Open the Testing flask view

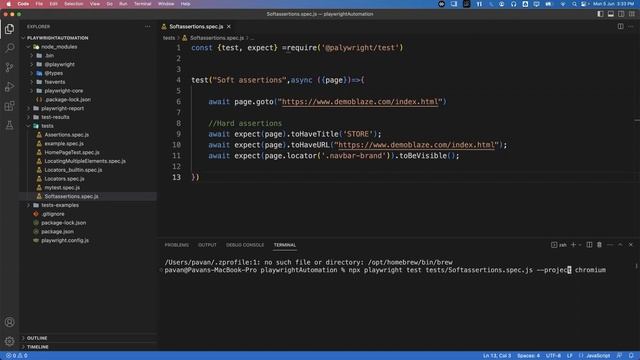coord(9,125)
